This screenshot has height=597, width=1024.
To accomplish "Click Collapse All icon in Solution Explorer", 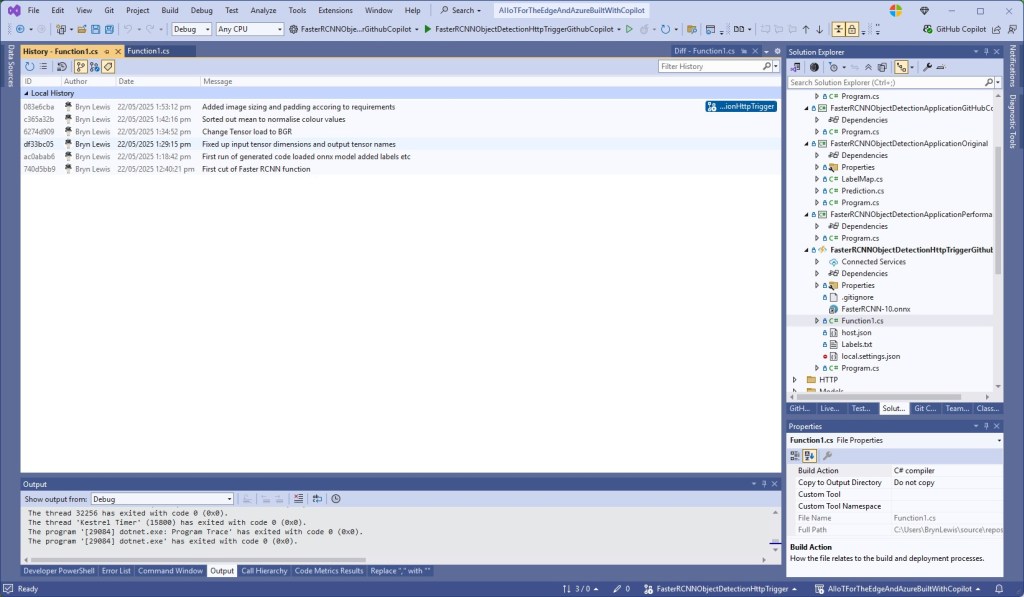I will 869,67.
